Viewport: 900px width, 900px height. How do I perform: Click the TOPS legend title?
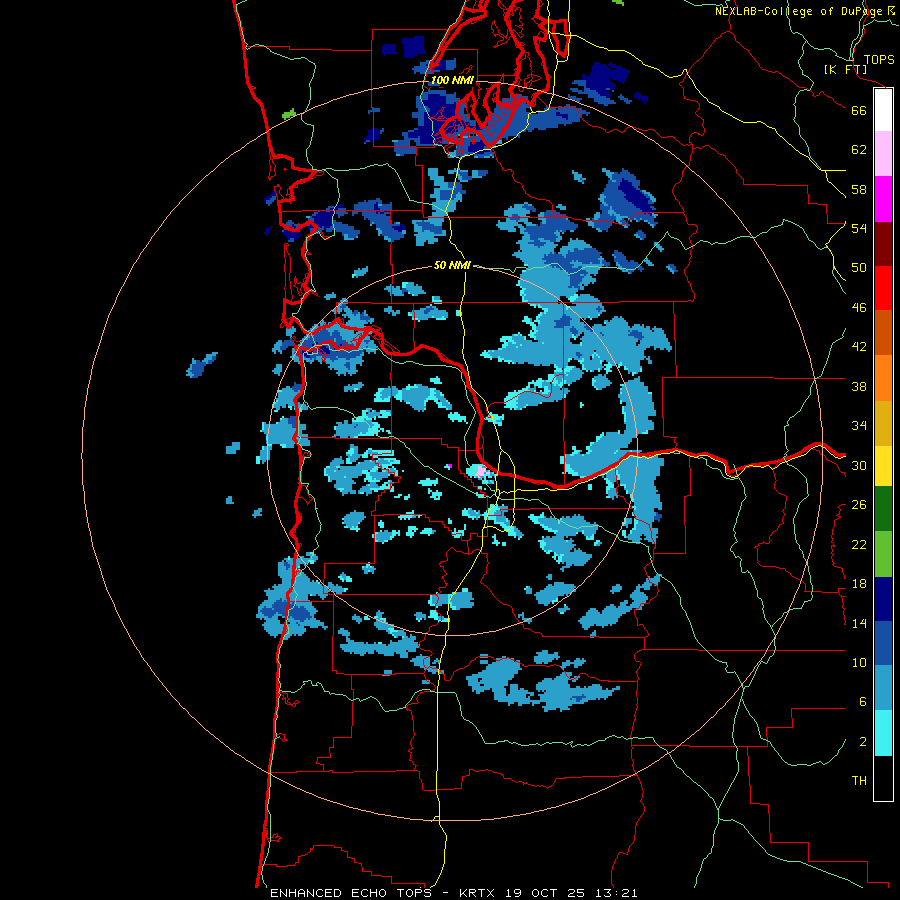(x=879, y=60)
